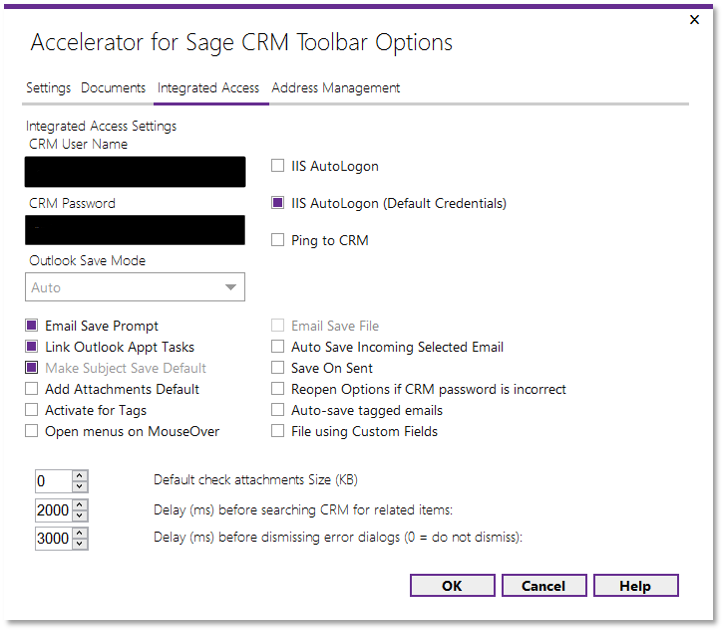Enable File using Custom Fields
The image size is (724, 632).
coord(278,431)
